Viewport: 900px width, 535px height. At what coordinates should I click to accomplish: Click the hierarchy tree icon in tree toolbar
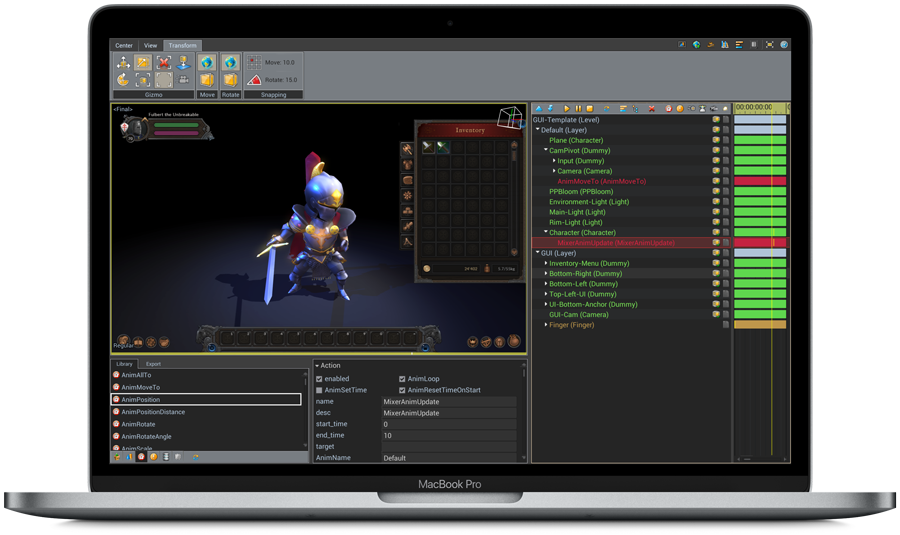point(635,108)
